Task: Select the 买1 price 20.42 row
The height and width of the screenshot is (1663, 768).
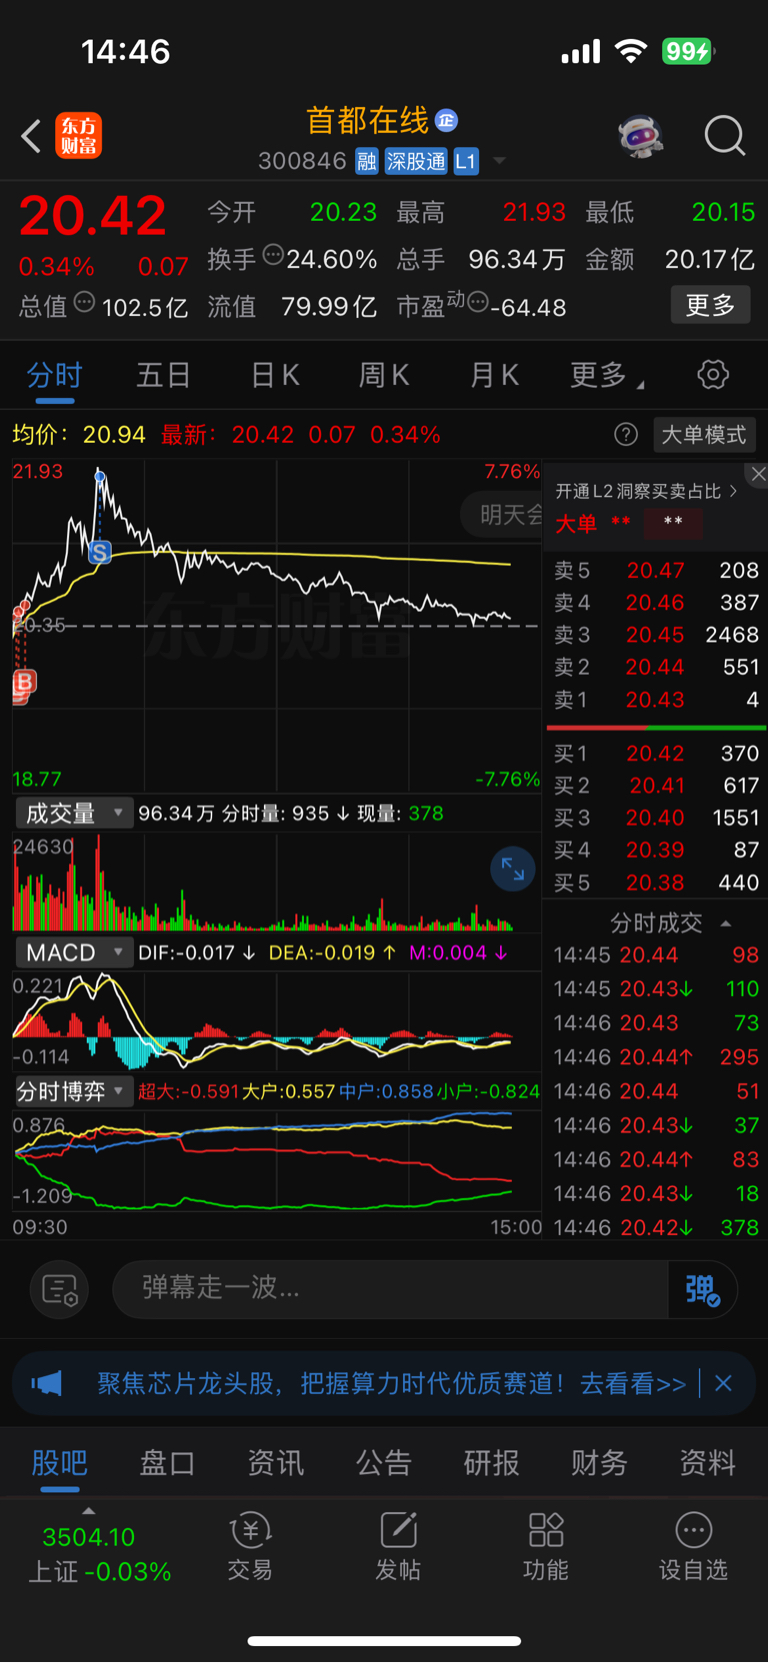Action: (656, 753)
